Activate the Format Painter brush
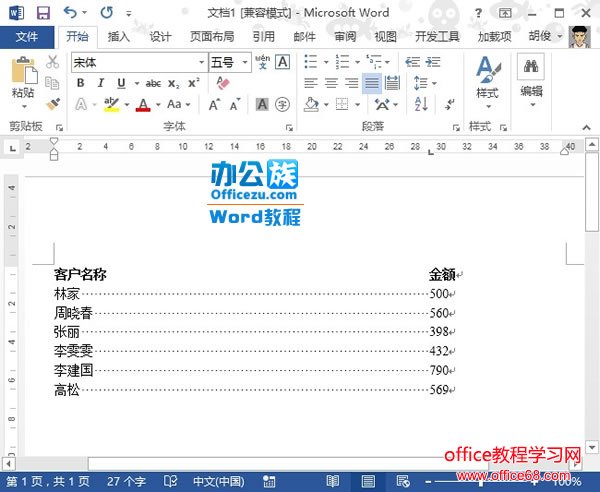 point(53,104)
